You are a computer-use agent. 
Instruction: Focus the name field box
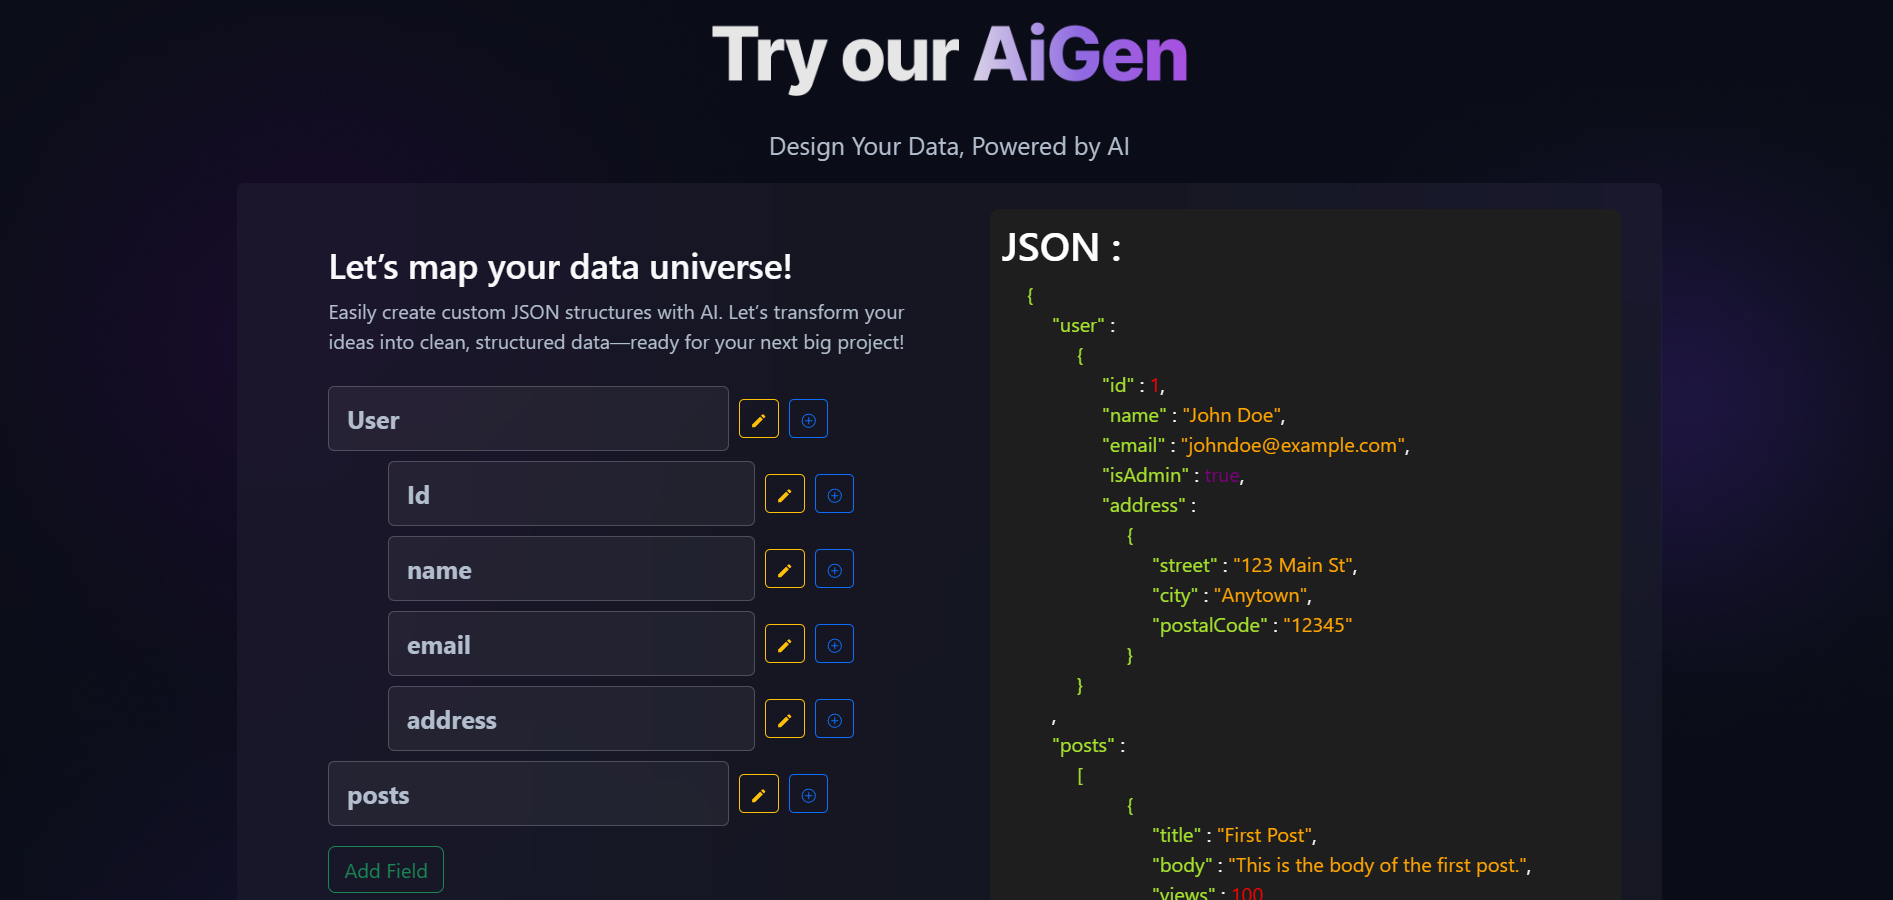click(x=571, y=569)
